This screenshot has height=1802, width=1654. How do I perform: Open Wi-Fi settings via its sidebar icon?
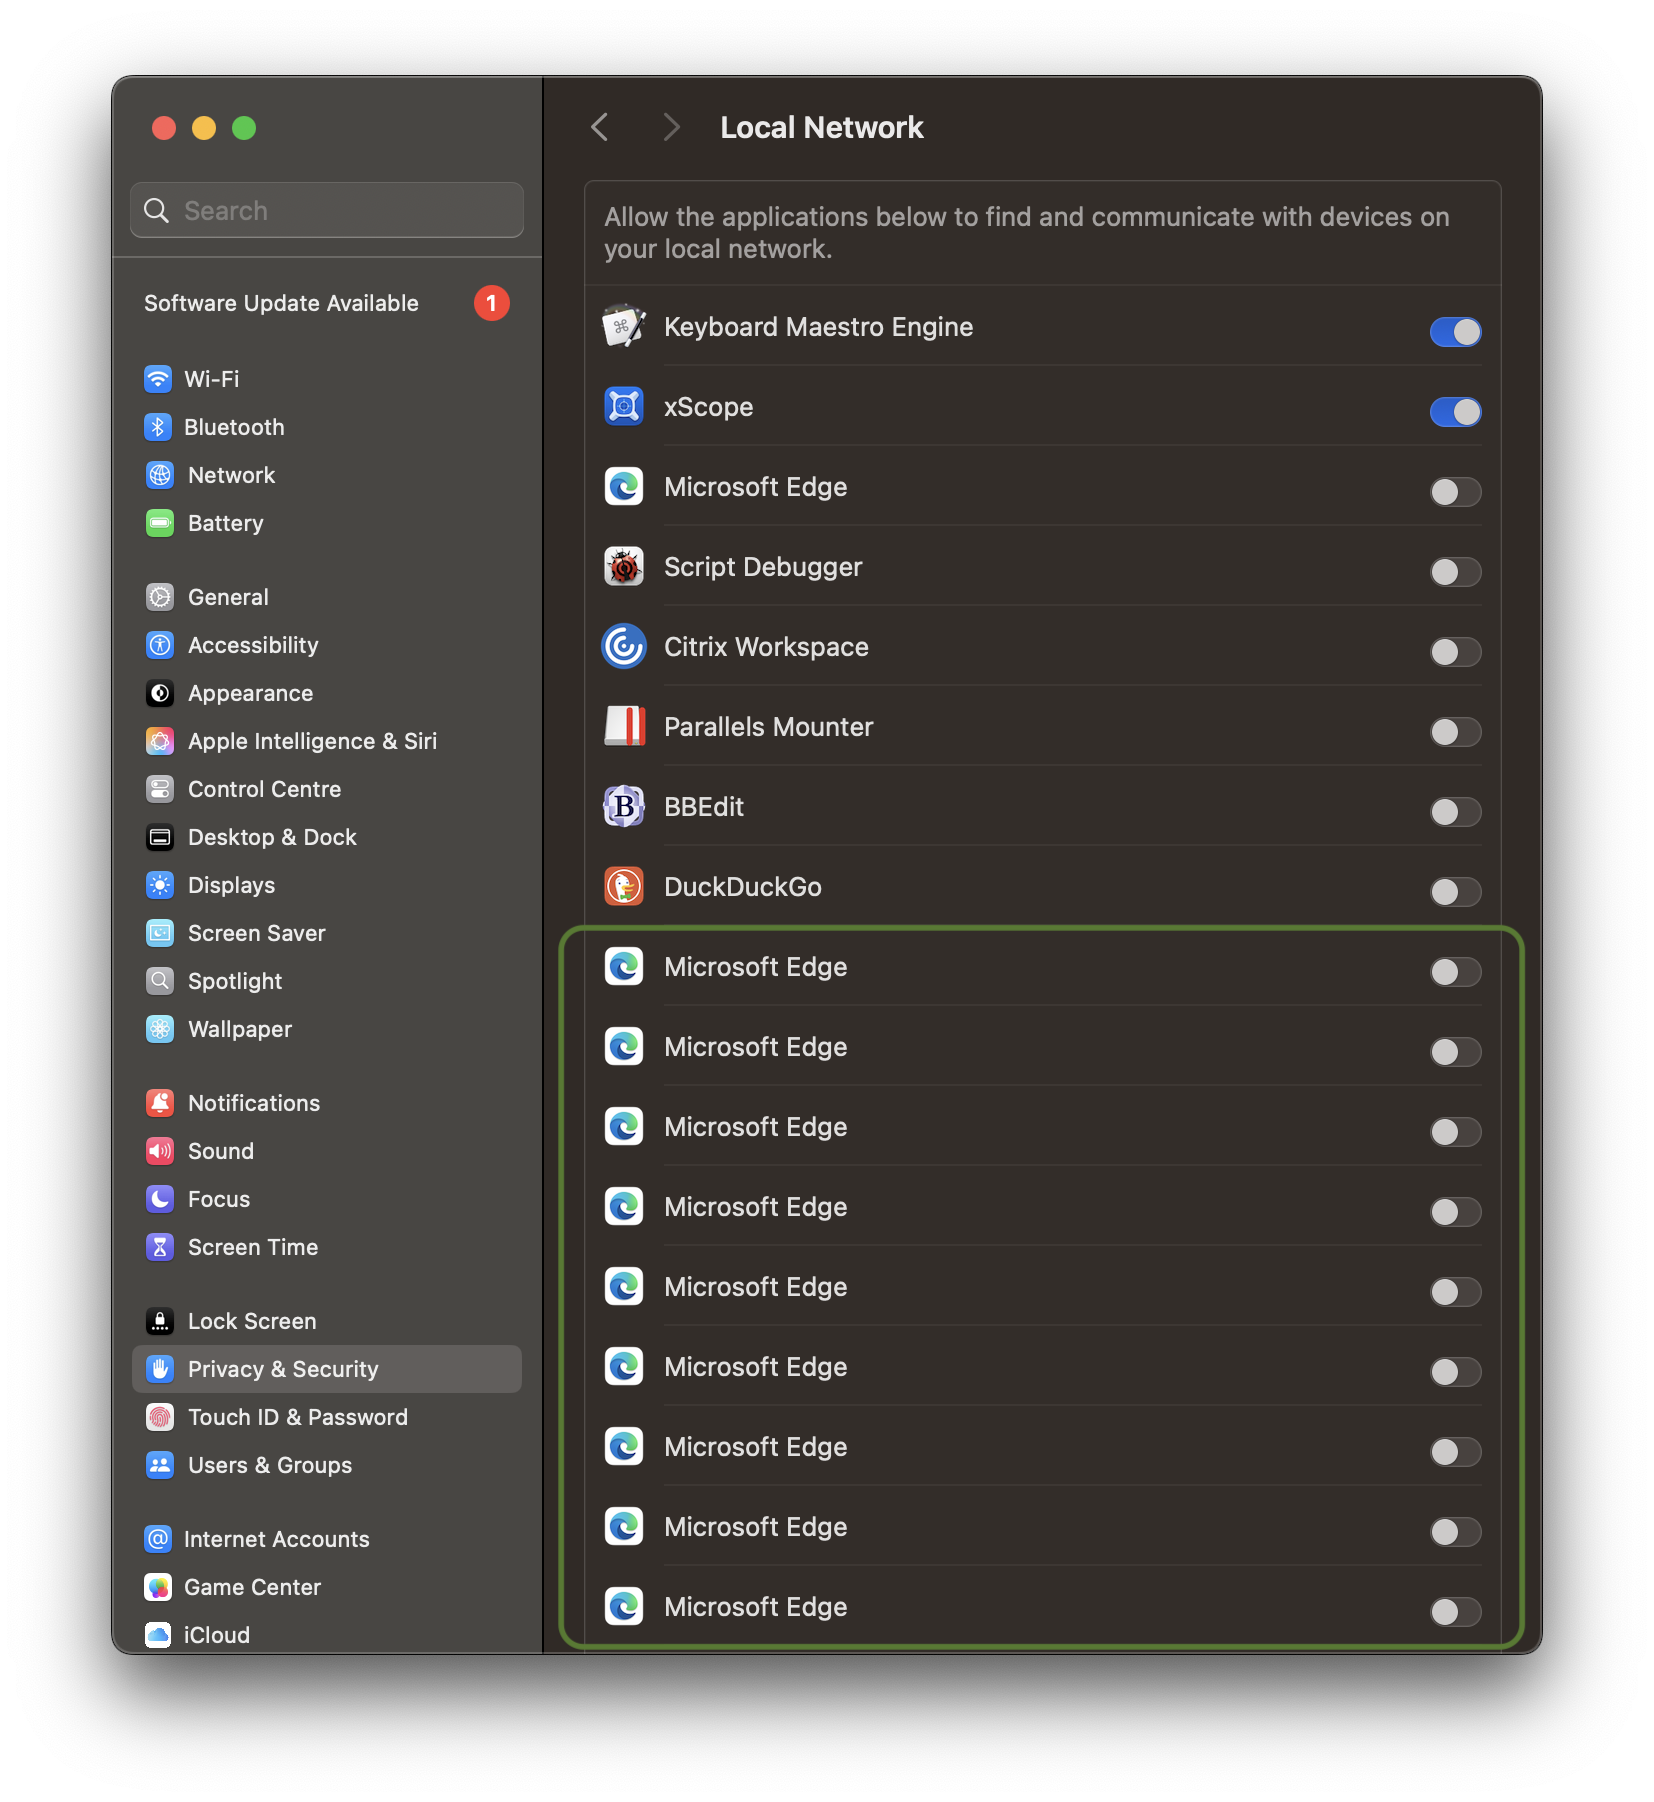tap(158, 379)
